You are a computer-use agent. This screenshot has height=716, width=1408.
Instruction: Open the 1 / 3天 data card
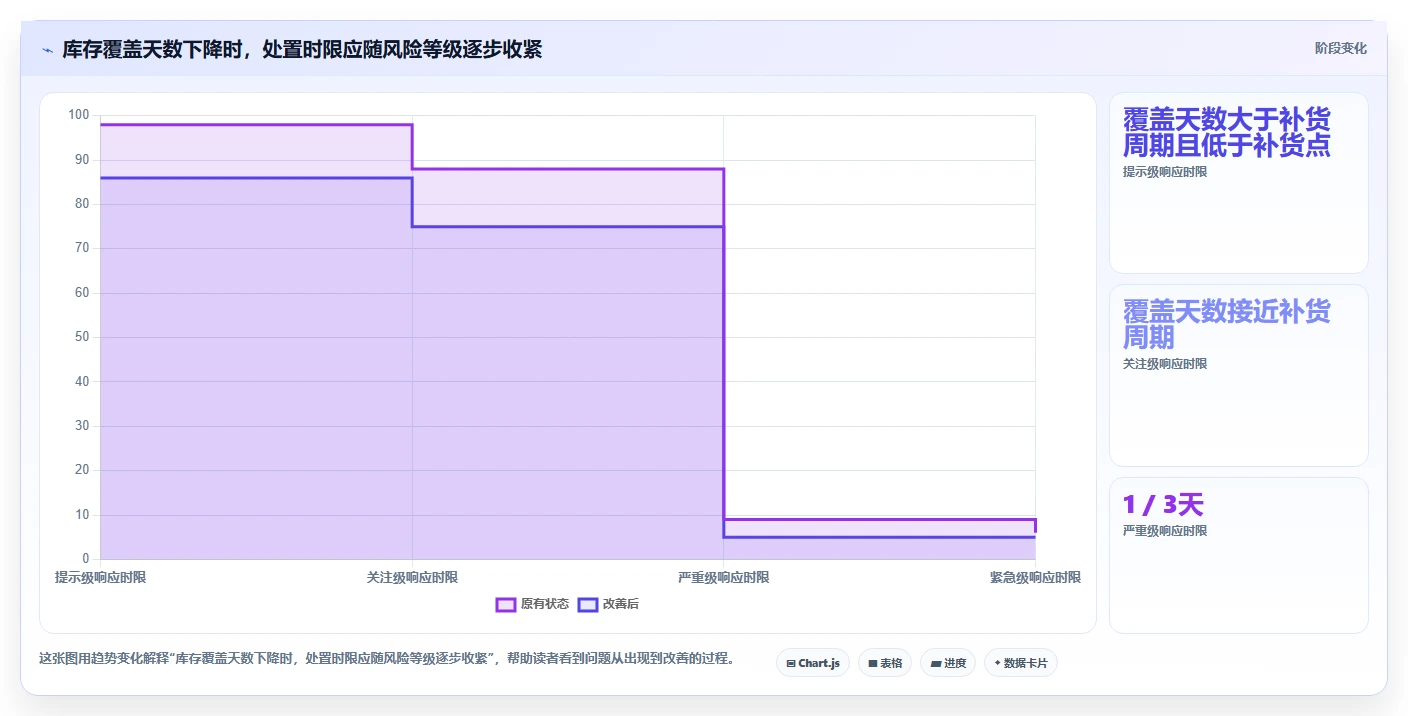click(1239, 555)
